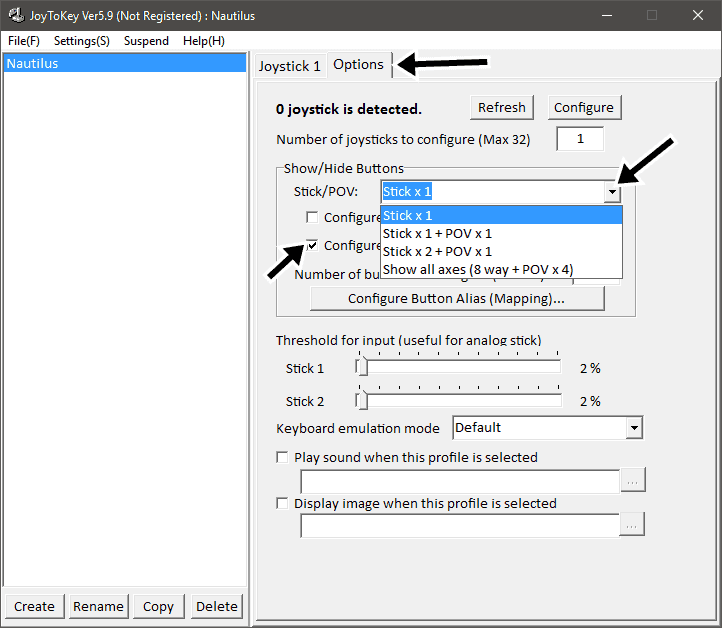Choose 'Stick x 2 + POV x 1' option
The height and width of the screenshot is (628, 722).
click(x=501, y=251)
